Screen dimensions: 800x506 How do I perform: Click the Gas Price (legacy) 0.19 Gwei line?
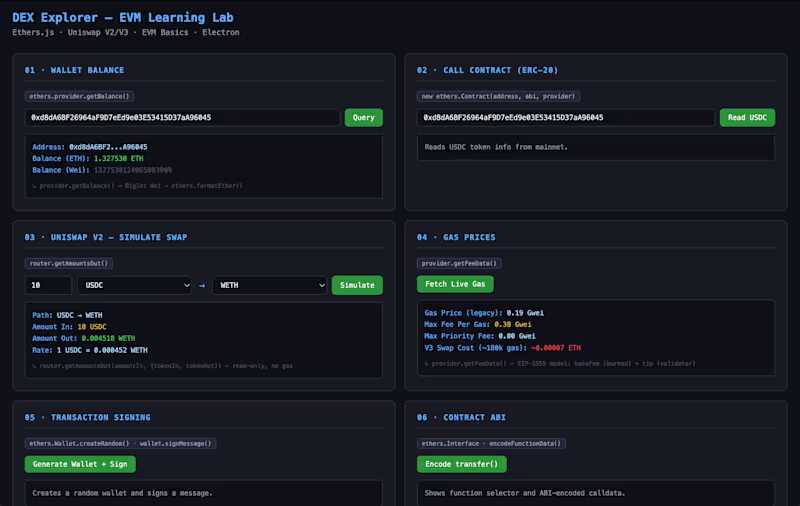click(484, 313)
